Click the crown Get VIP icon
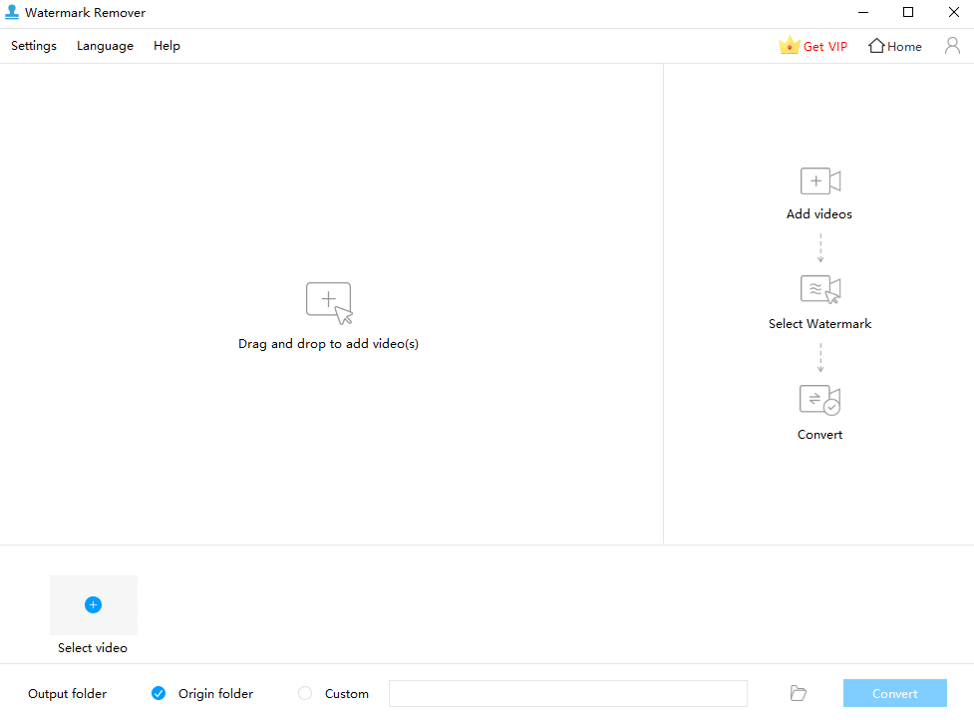974x720 pixels. (x=789, y=45)
